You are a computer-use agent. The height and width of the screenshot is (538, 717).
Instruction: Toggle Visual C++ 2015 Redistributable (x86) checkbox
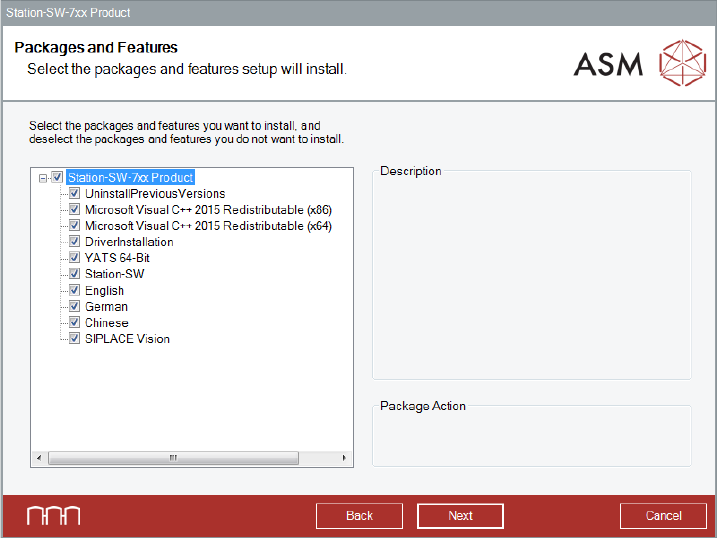pos(74,209)
